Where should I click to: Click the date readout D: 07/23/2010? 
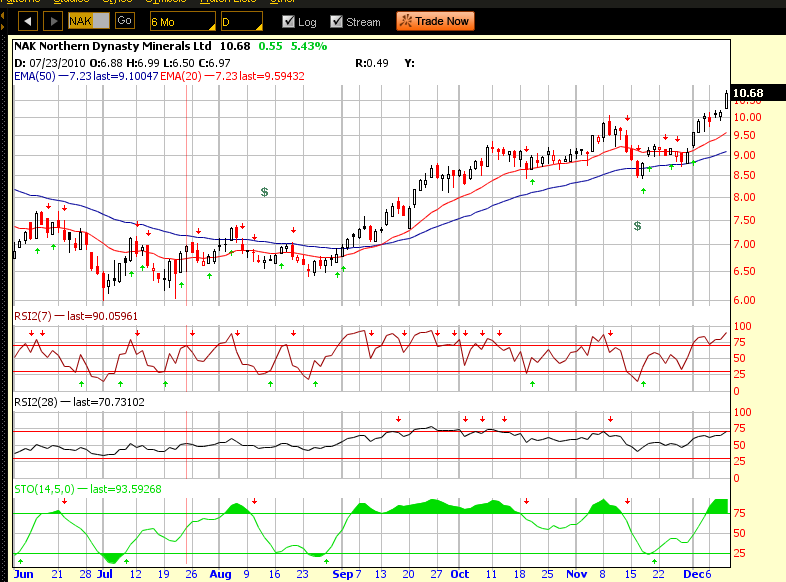pyautogui.click(x=50, y=63)
